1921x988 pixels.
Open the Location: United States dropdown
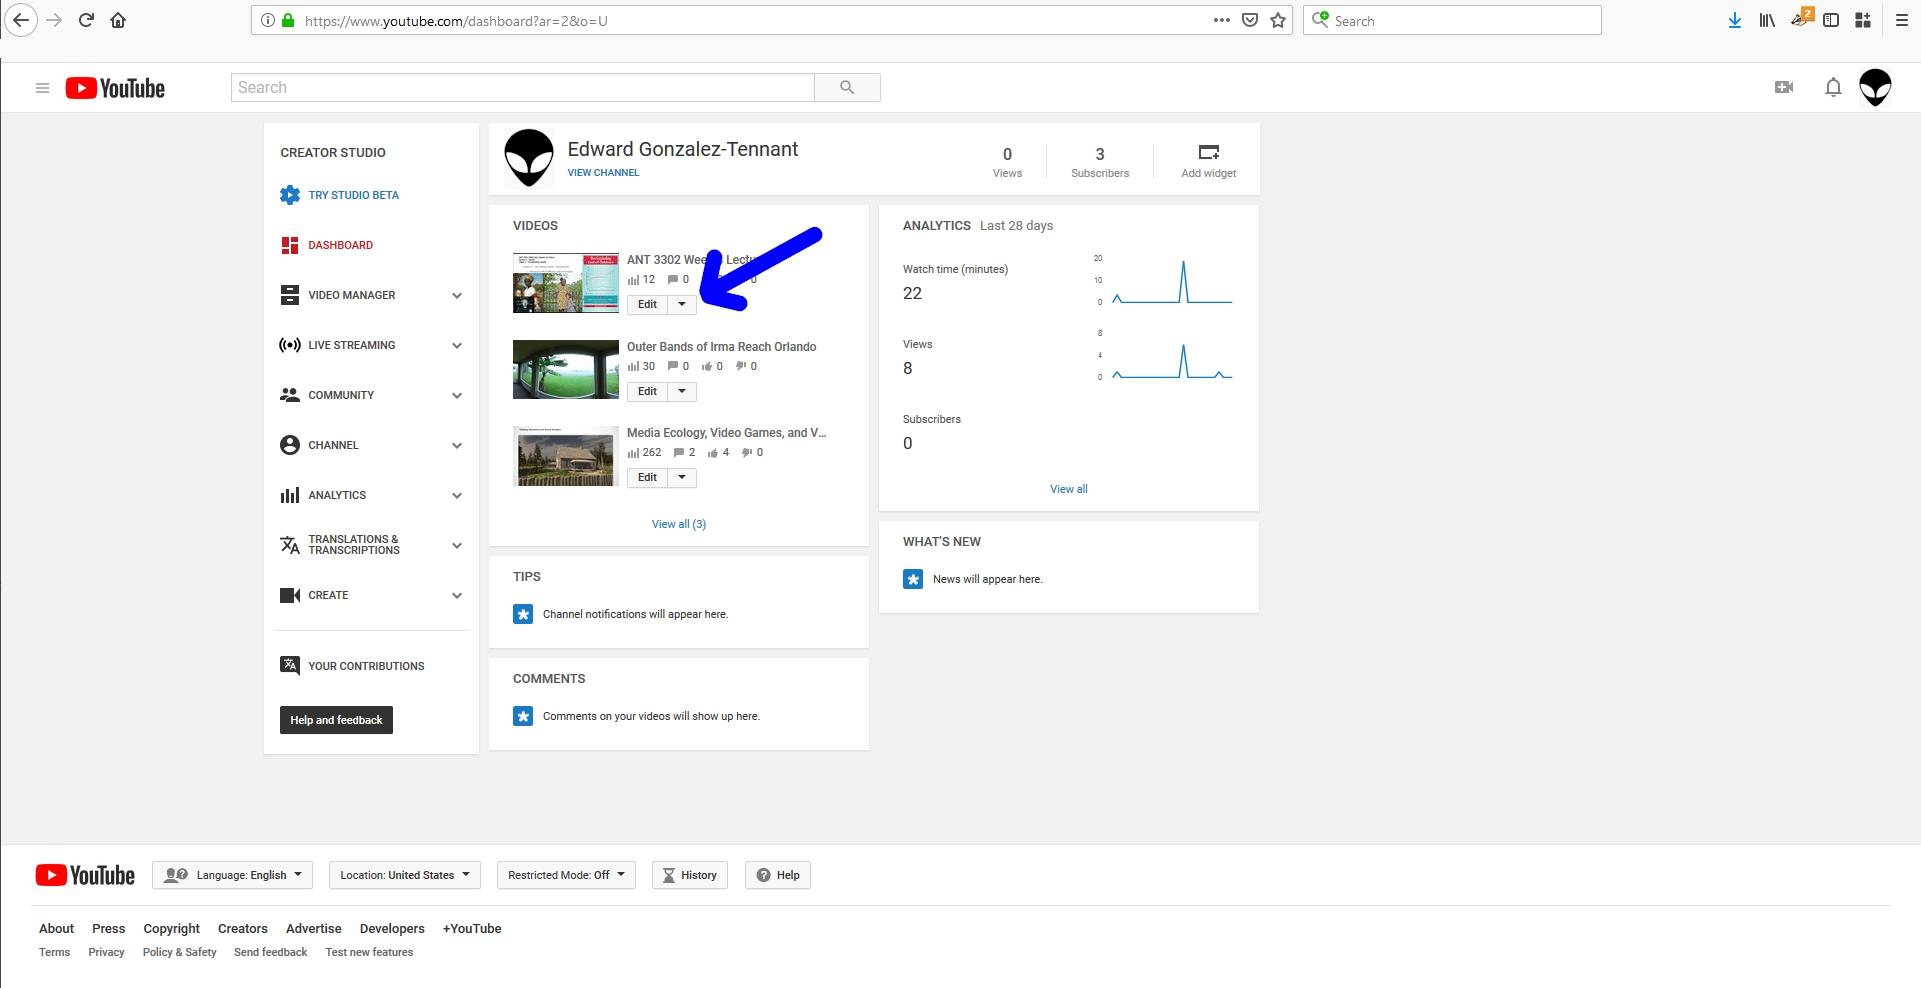point(404,875)
